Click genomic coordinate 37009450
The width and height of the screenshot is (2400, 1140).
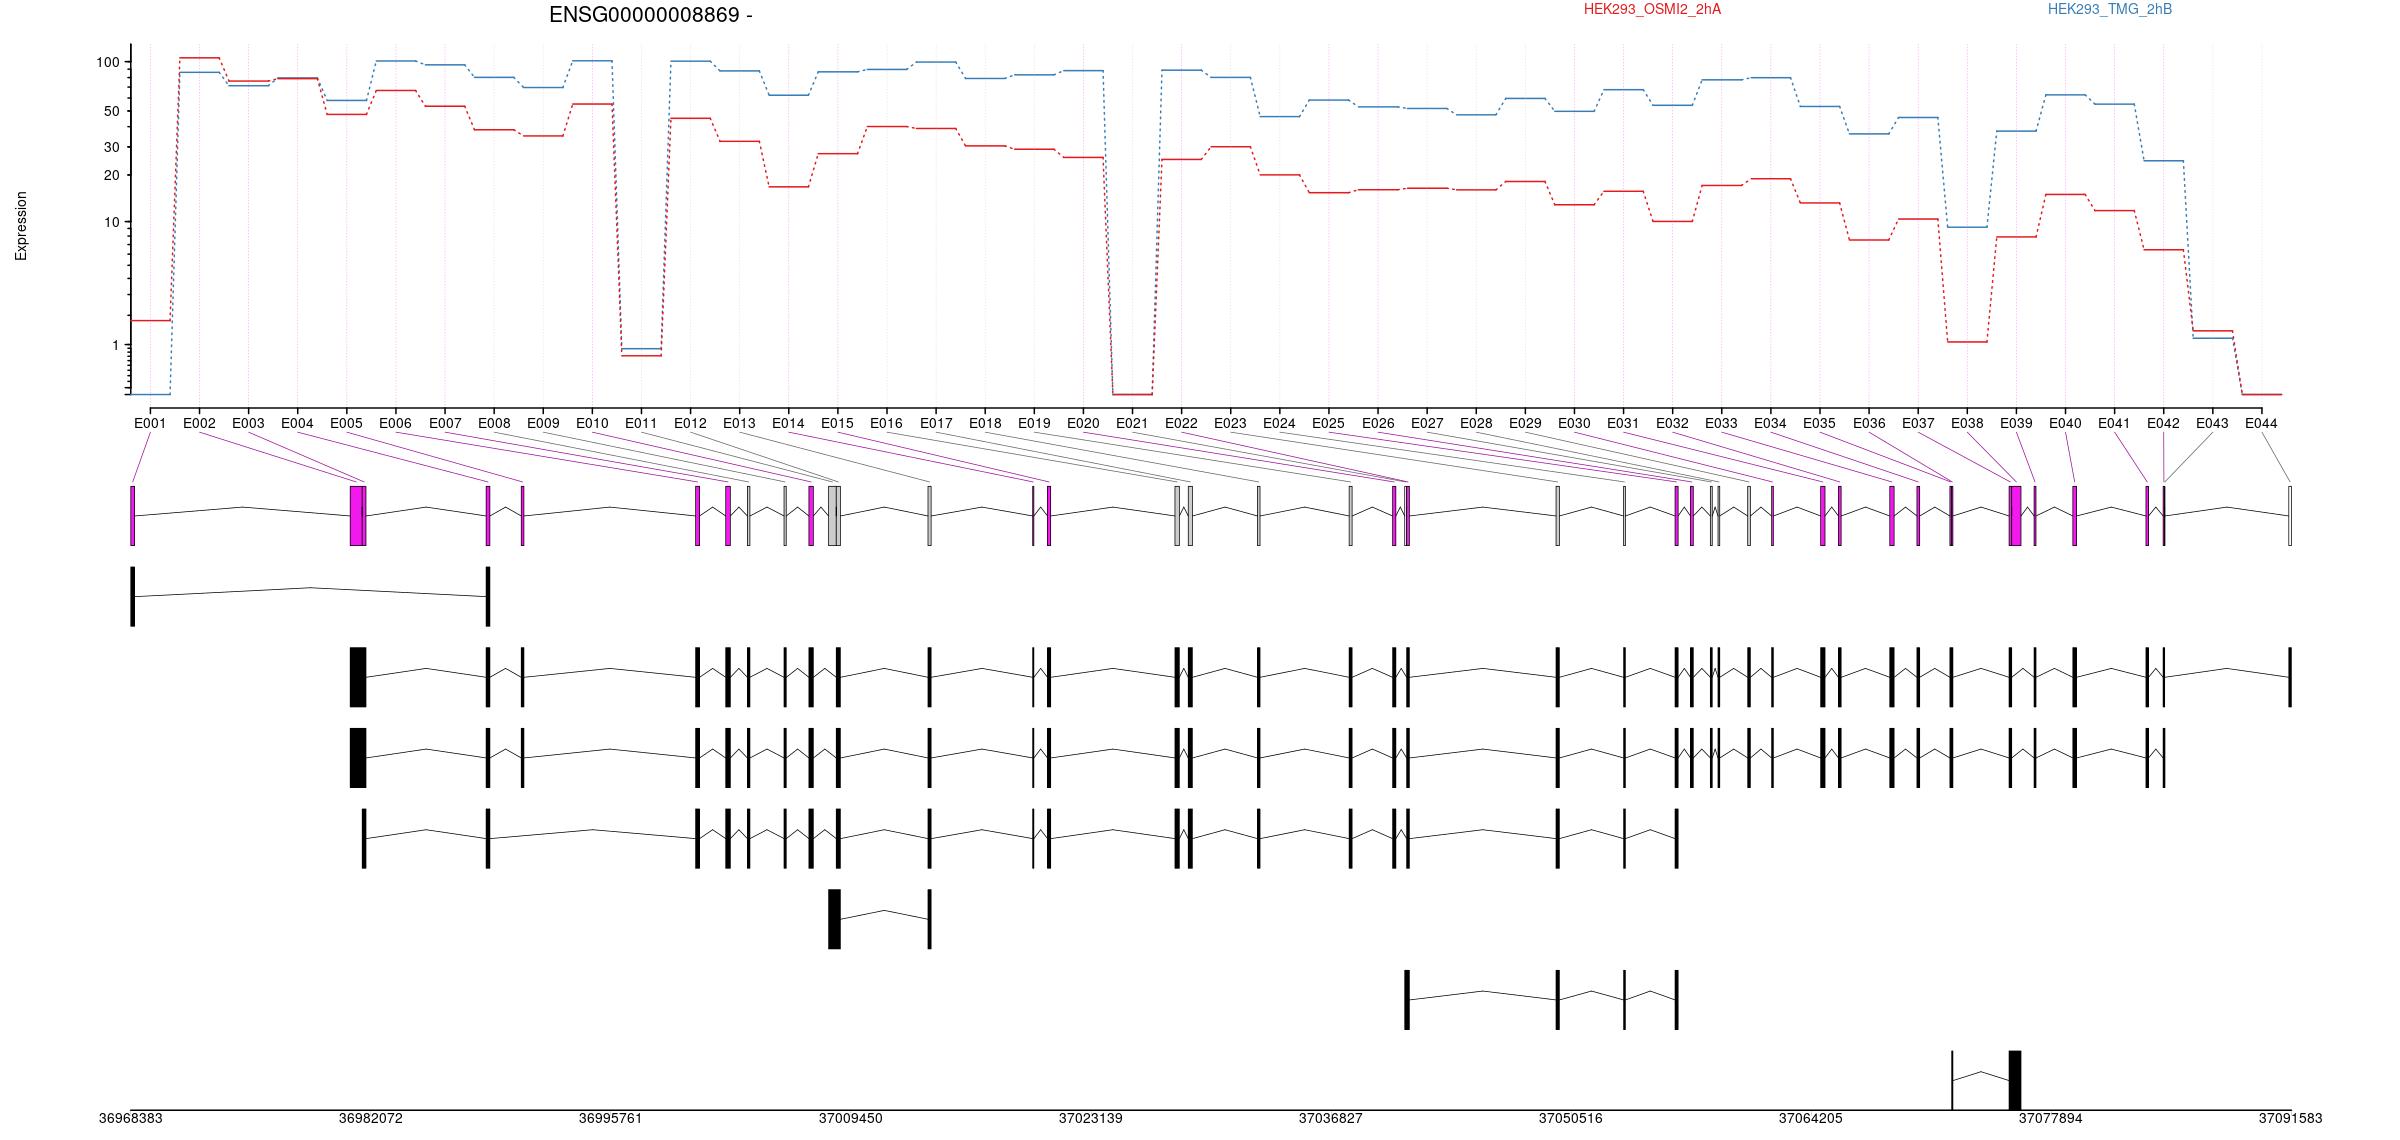(x=850, y=1118)
